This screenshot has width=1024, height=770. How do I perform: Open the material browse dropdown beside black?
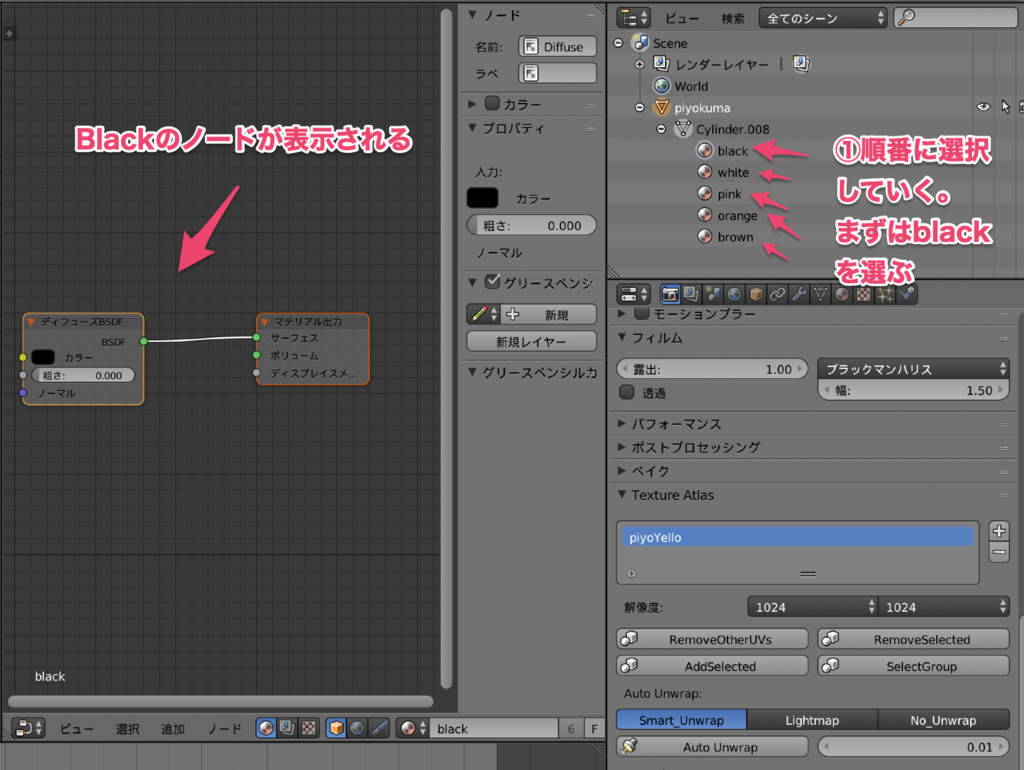(413, 728)
